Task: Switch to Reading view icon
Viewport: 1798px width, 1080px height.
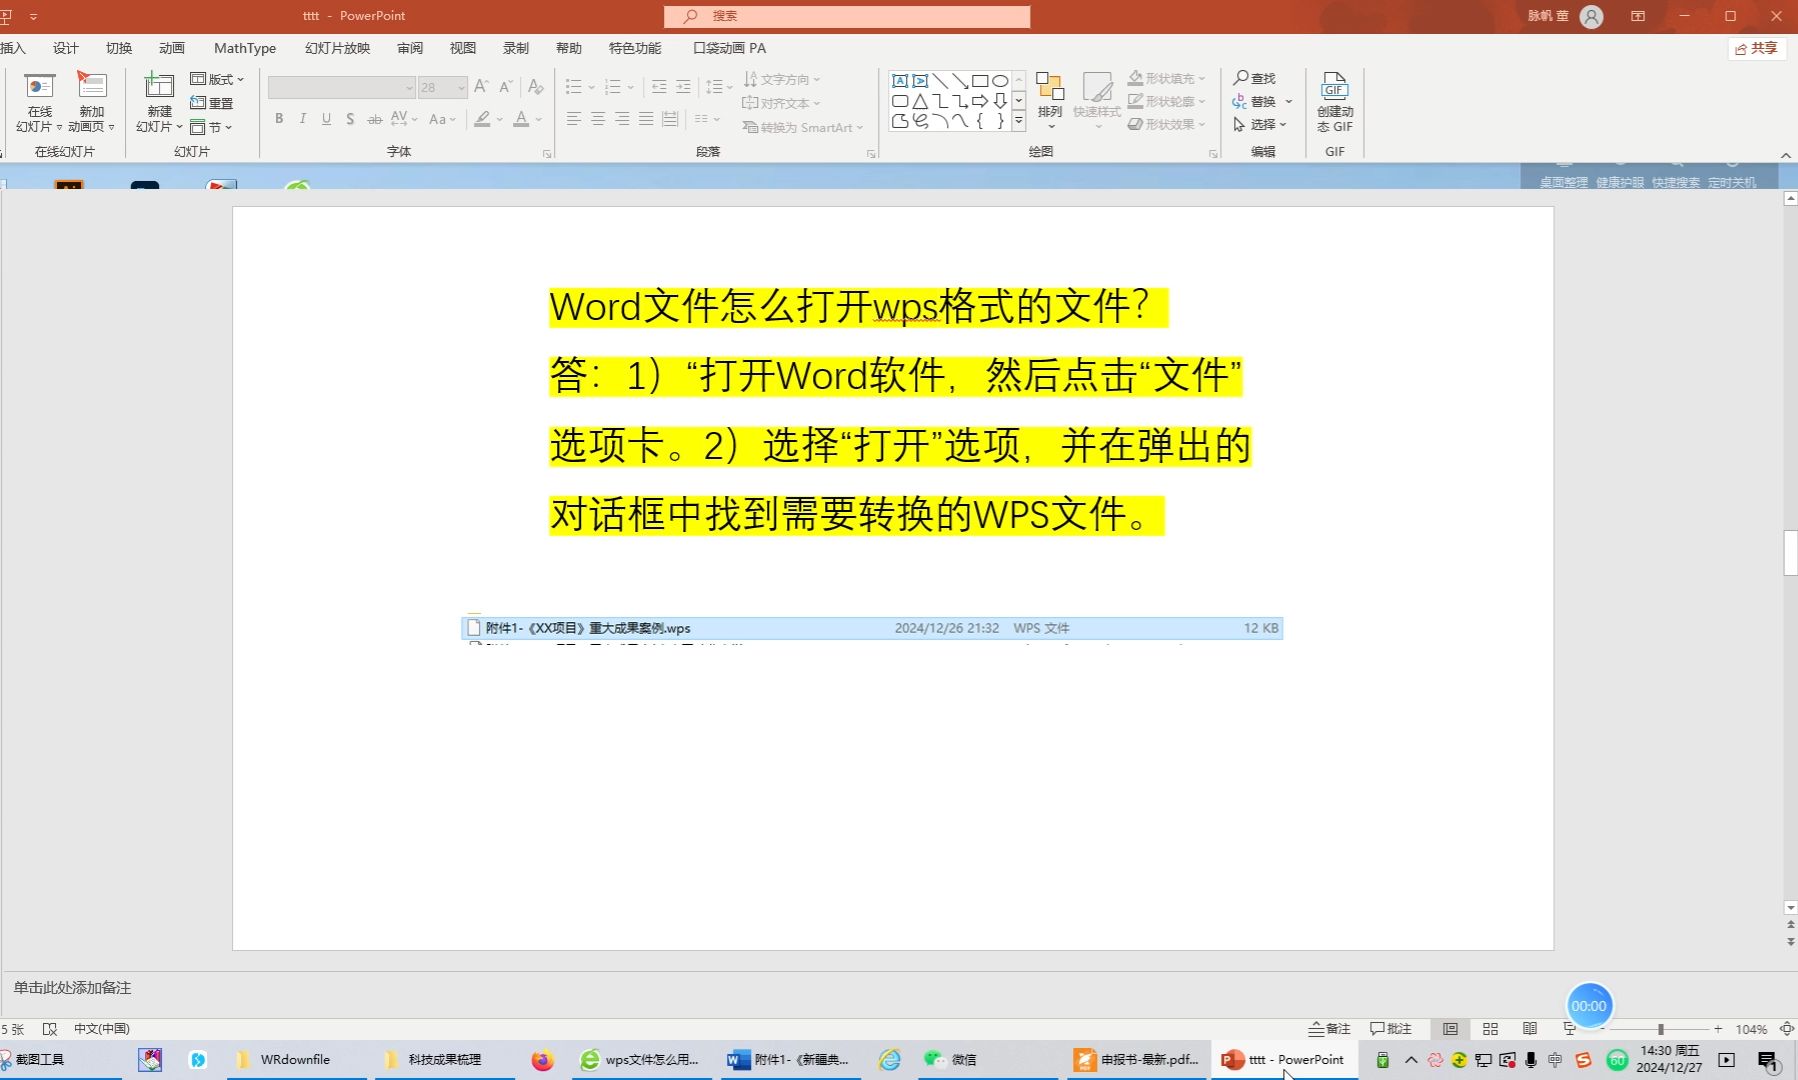Action: [x=1530, y=1029]
